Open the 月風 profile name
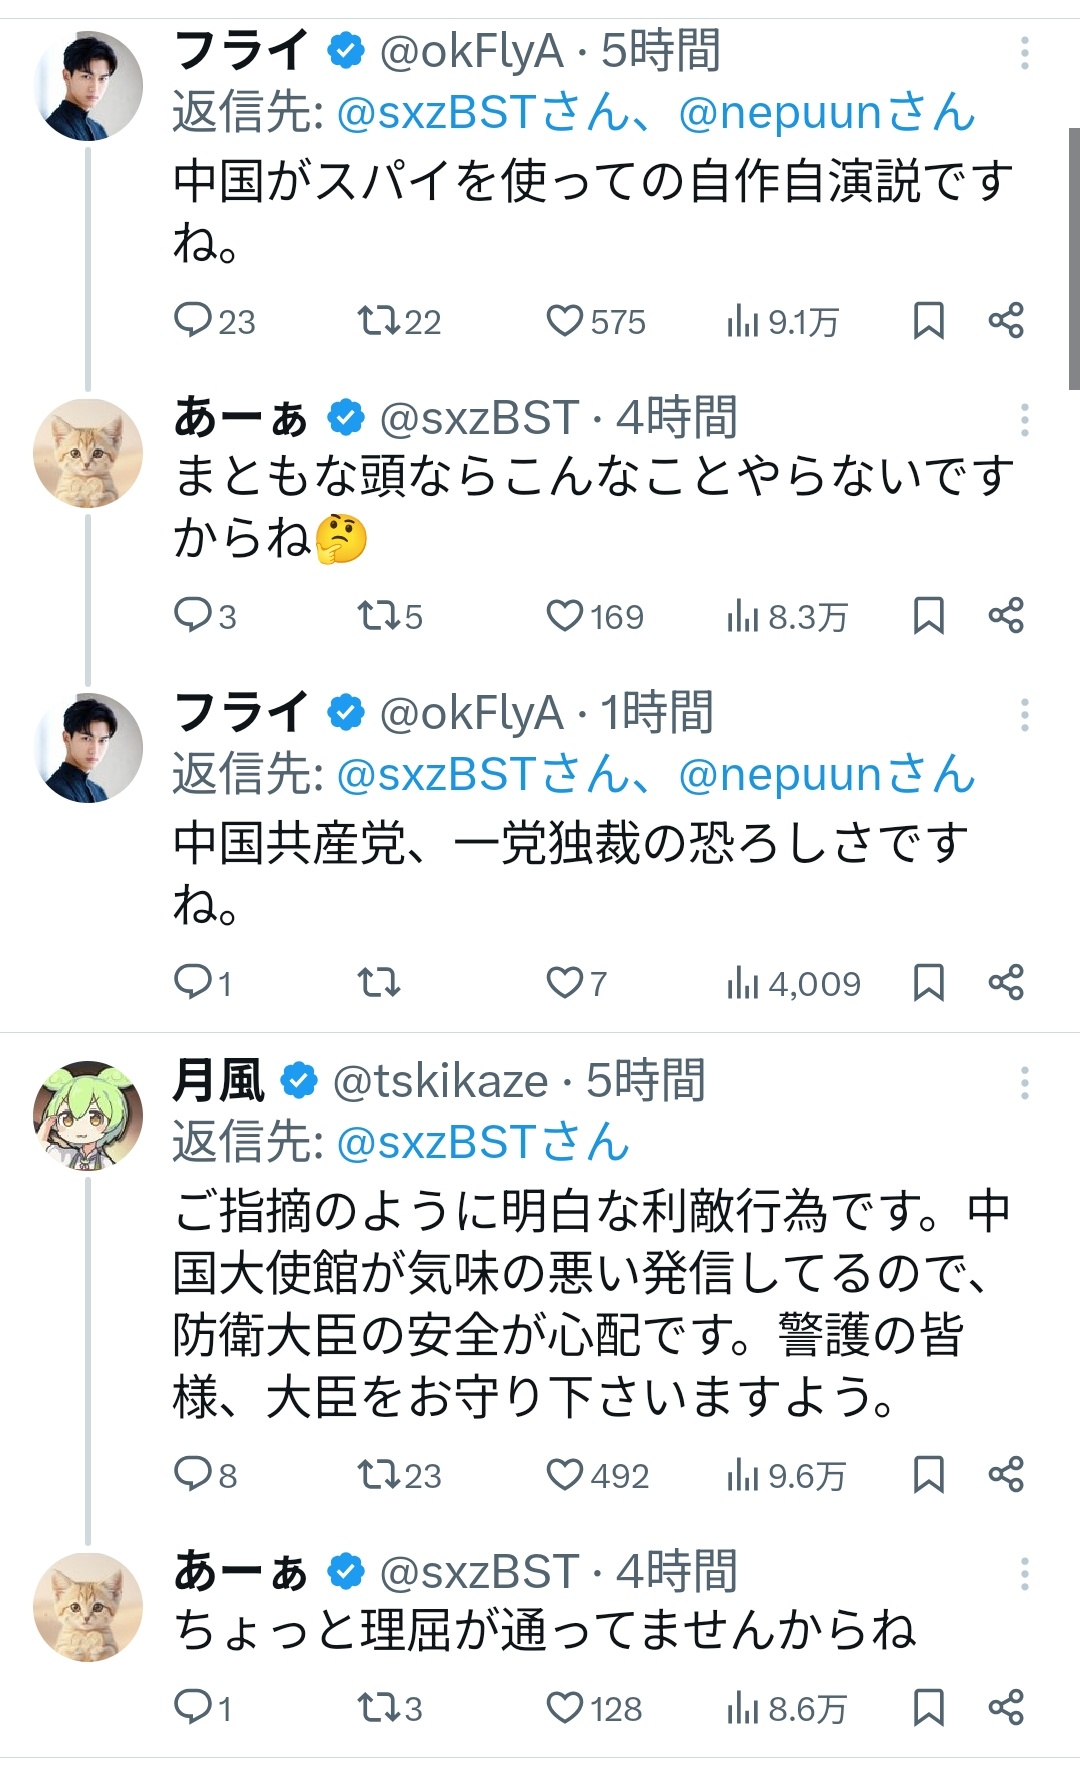 pos(219,1081)
